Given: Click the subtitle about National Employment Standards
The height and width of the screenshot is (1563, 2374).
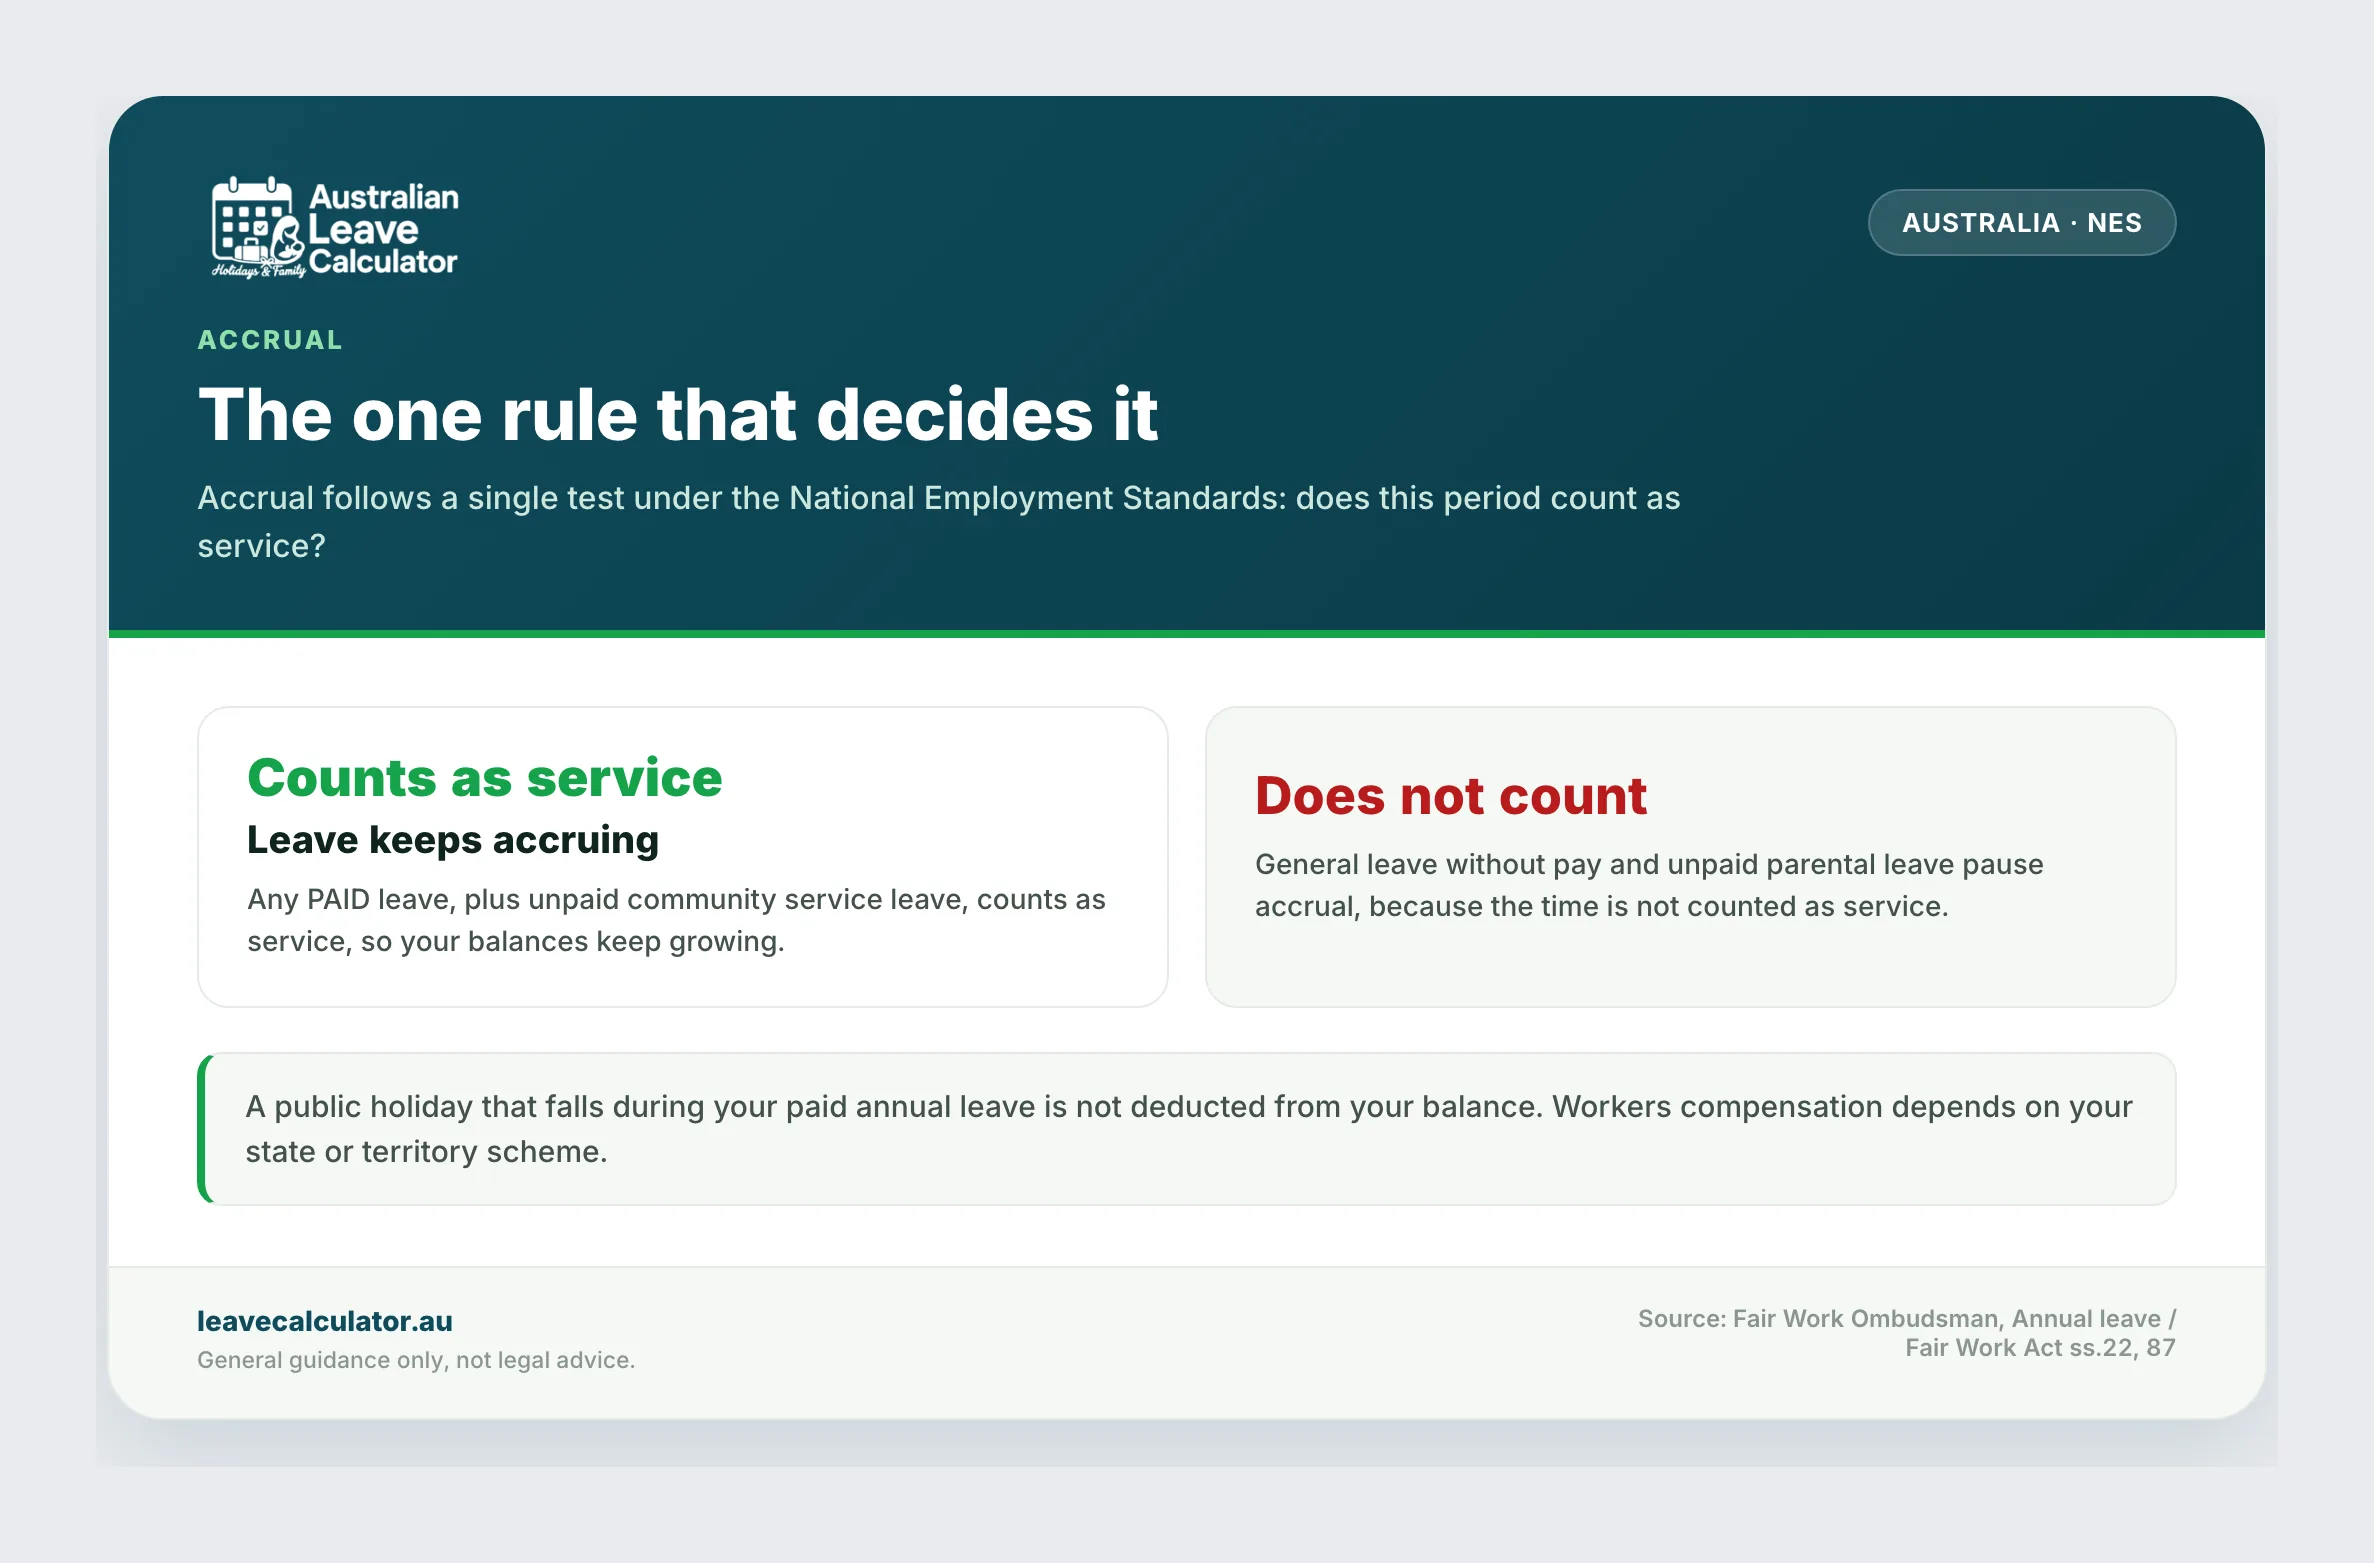Looking at the screenshot, I should pos(938,521).
